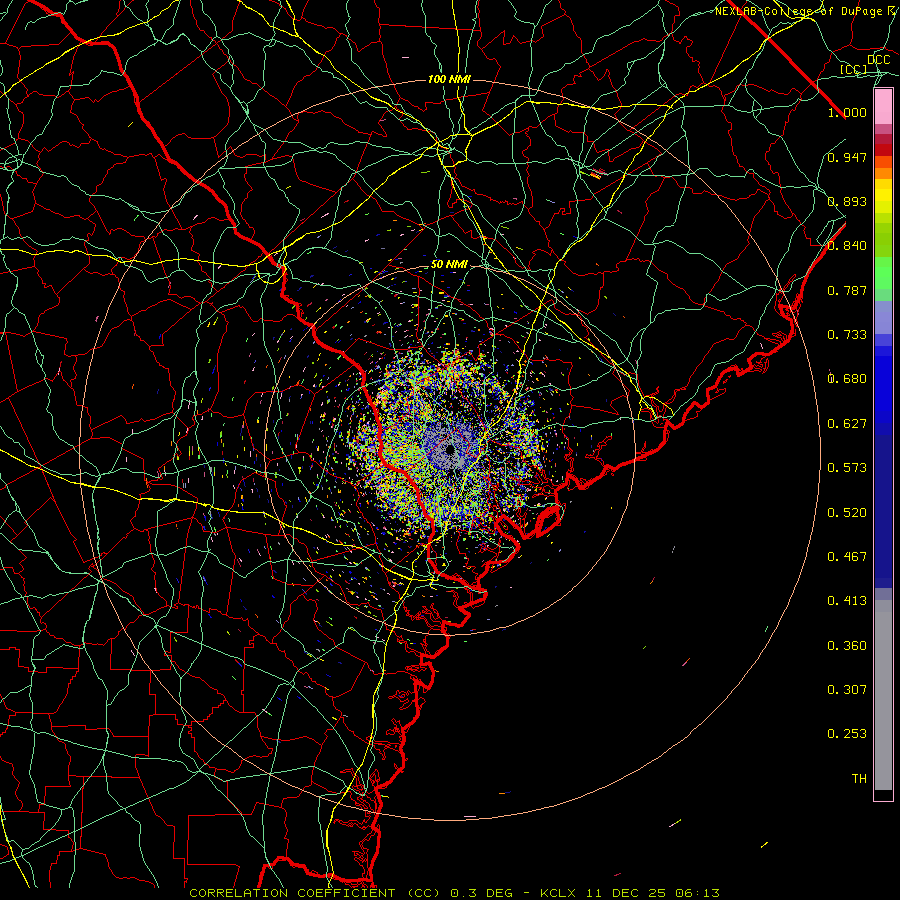
Task: Click the black radar site dot at center
Action: click(x=450, y=449)
